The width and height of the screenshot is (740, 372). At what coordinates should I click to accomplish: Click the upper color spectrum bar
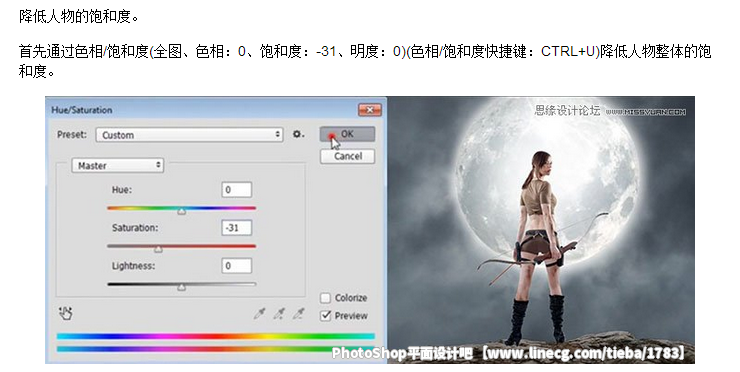tap(216, 337)
